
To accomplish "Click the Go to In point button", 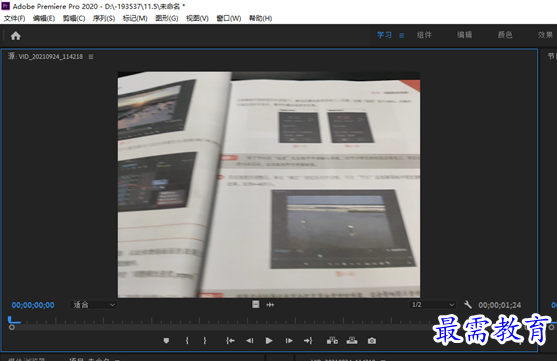I will point(230,341).
